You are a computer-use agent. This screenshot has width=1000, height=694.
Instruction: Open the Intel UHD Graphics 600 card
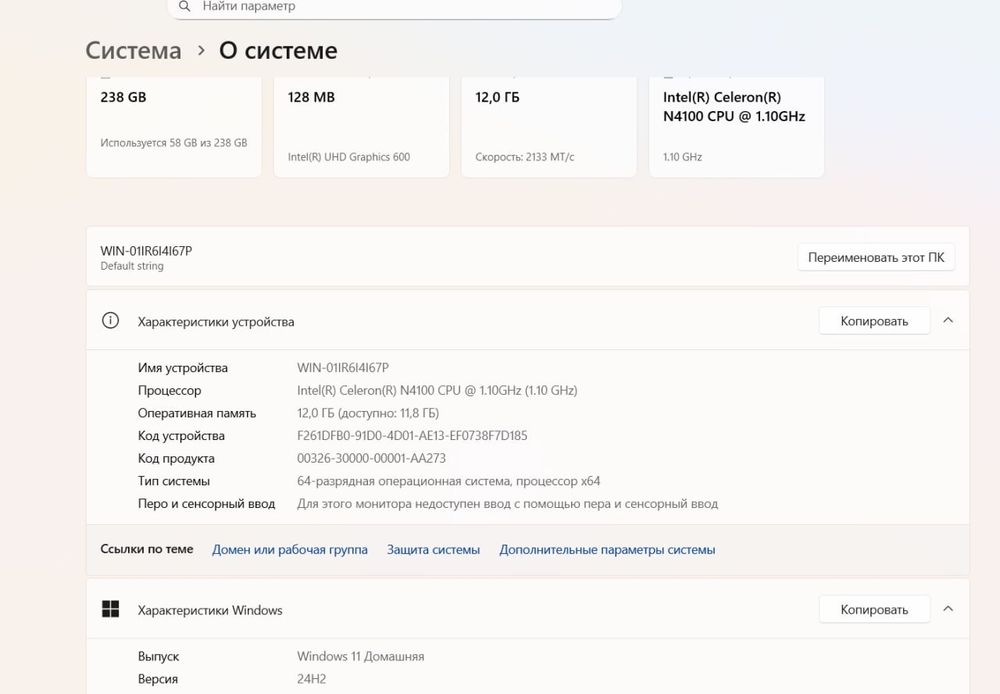point(361,125)
